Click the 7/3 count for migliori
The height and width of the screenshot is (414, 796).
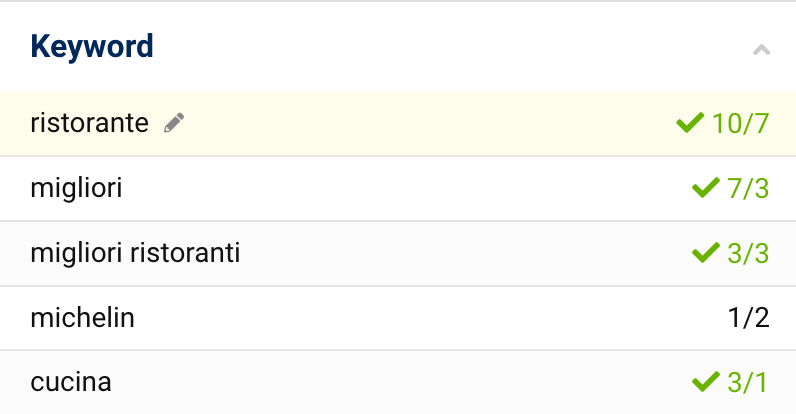click(748, 189)
